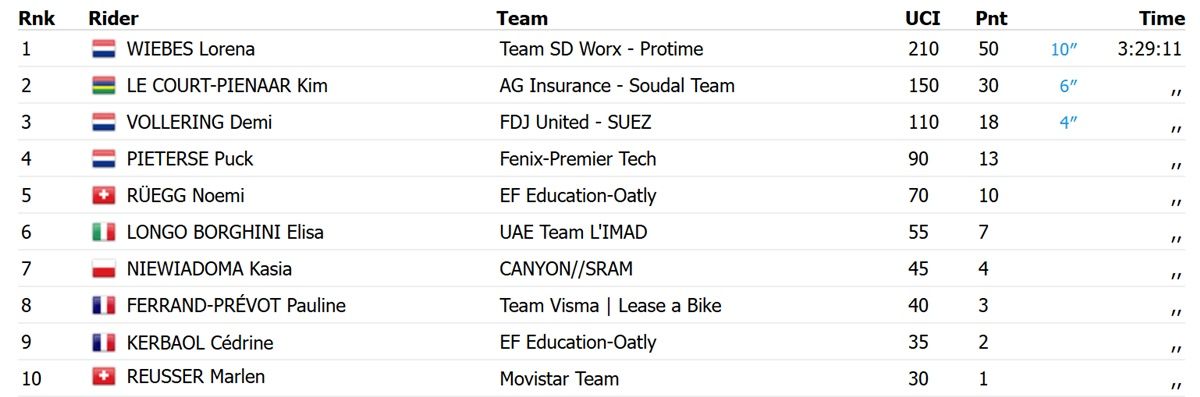Screen dimensions: 1200x397
Task: Open rider page for PIETERSE Puck
Action: click(x=190, y=159)
